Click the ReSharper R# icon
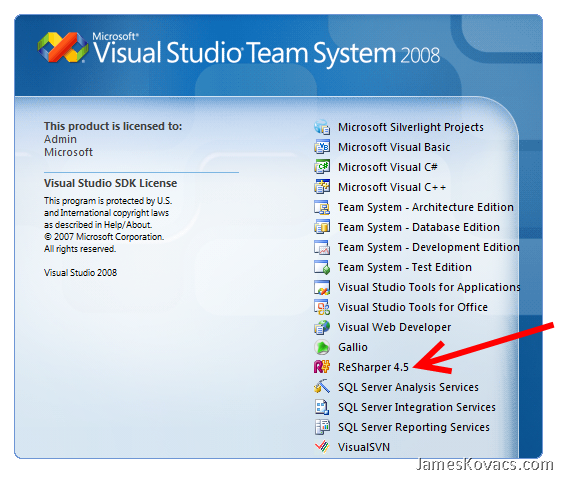Viewport: 561px width, 477px height. click(322, 367)
